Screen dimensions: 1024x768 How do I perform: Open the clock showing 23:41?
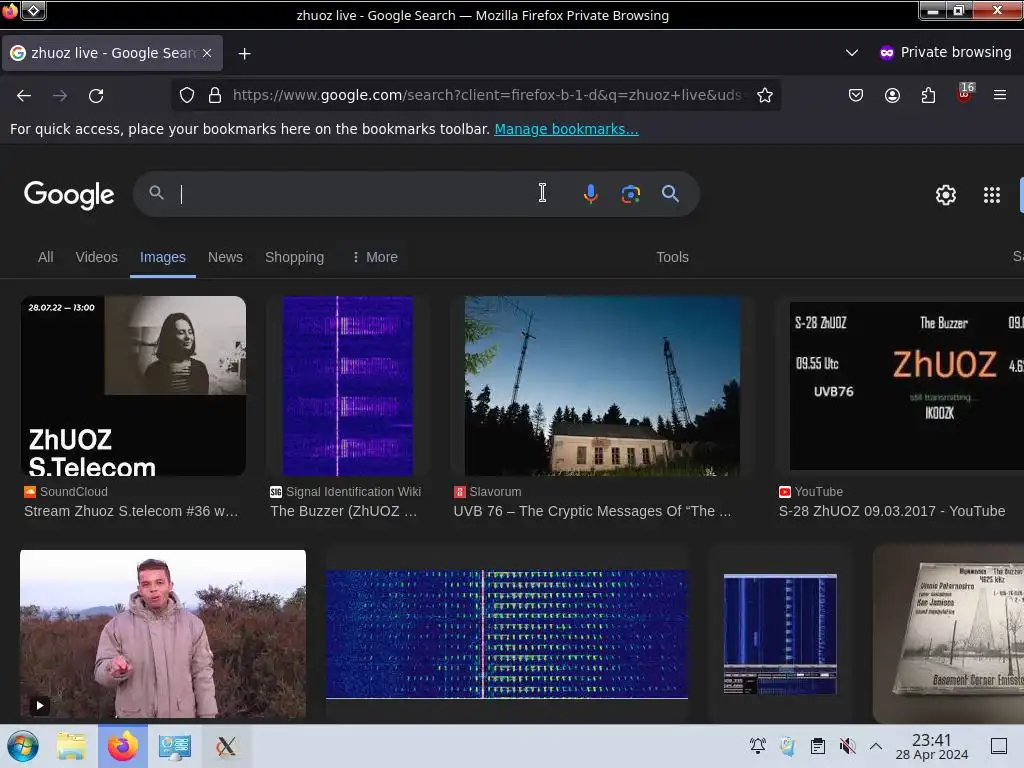932,746
